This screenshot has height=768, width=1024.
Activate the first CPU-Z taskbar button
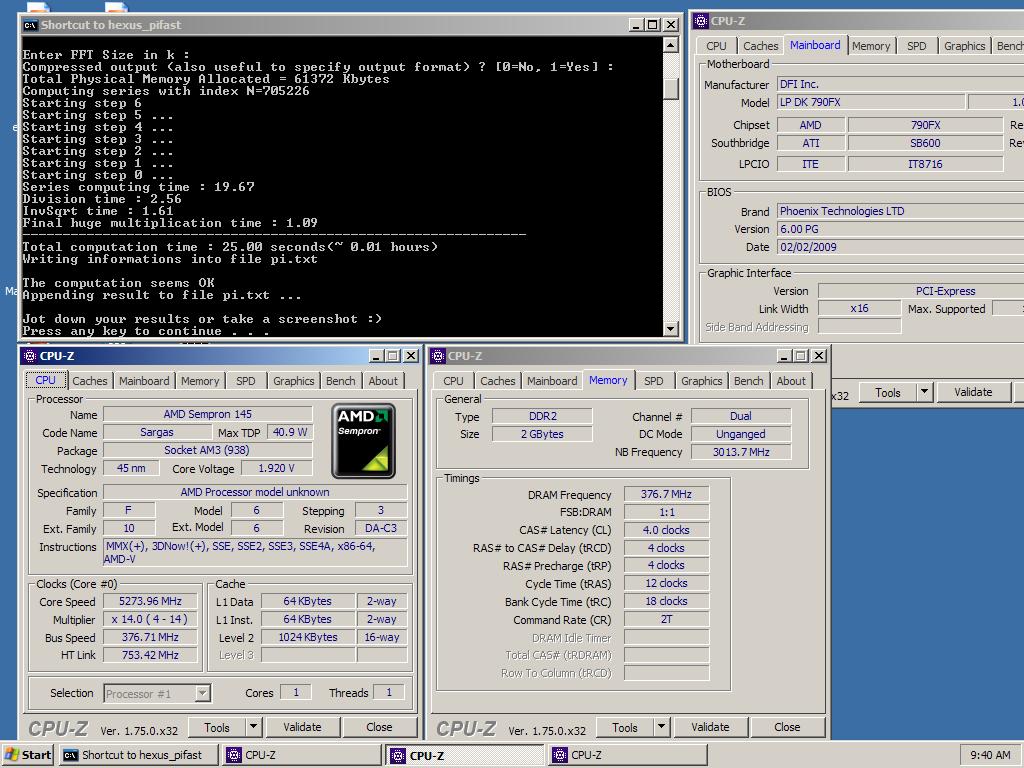click(302, 755)
